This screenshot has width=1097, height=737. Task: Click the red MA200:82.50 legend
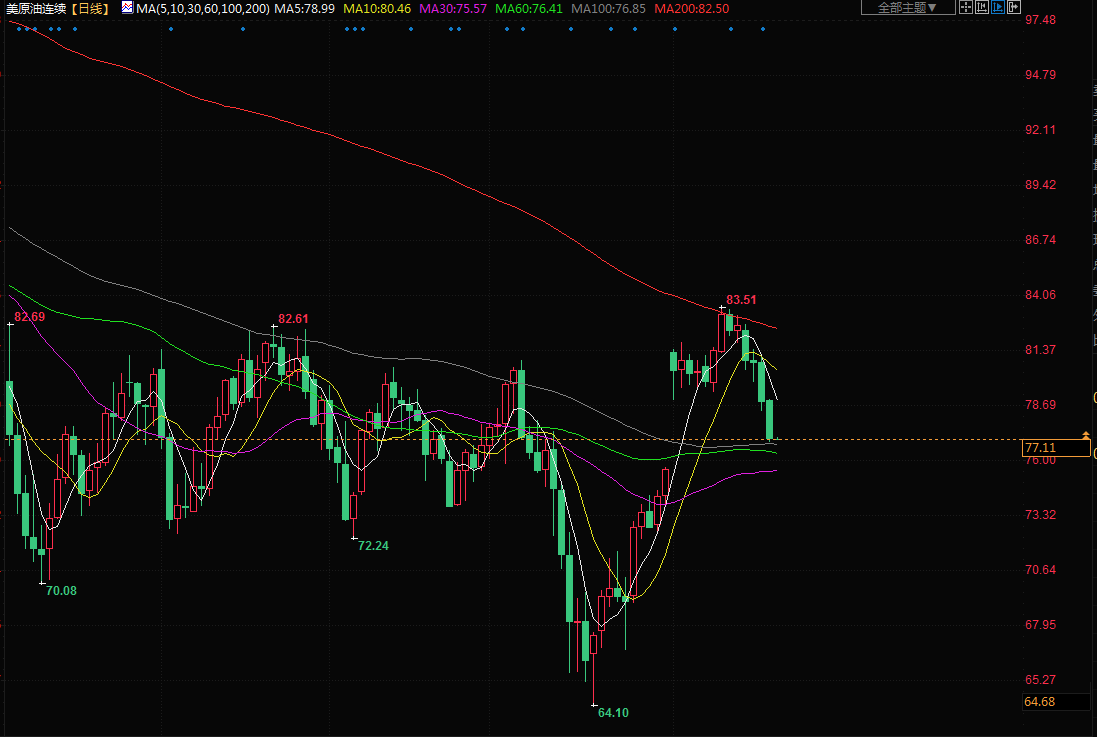click(691, 8)
